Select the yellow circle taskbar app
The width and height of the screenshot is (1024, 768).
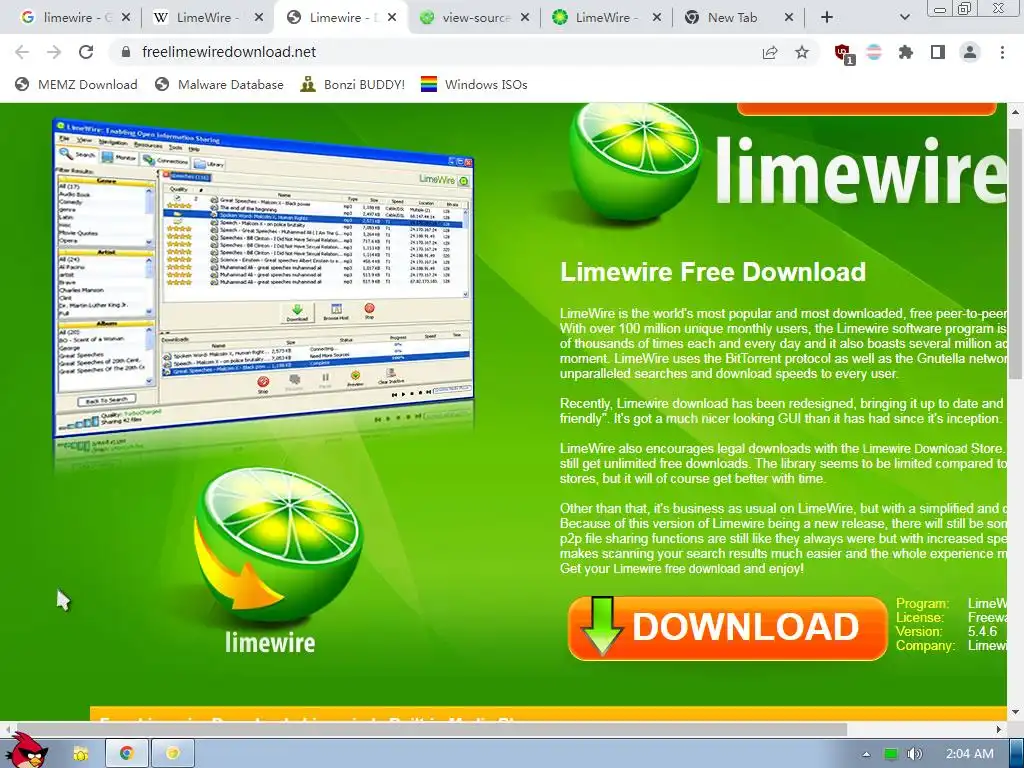pos(173,754)
